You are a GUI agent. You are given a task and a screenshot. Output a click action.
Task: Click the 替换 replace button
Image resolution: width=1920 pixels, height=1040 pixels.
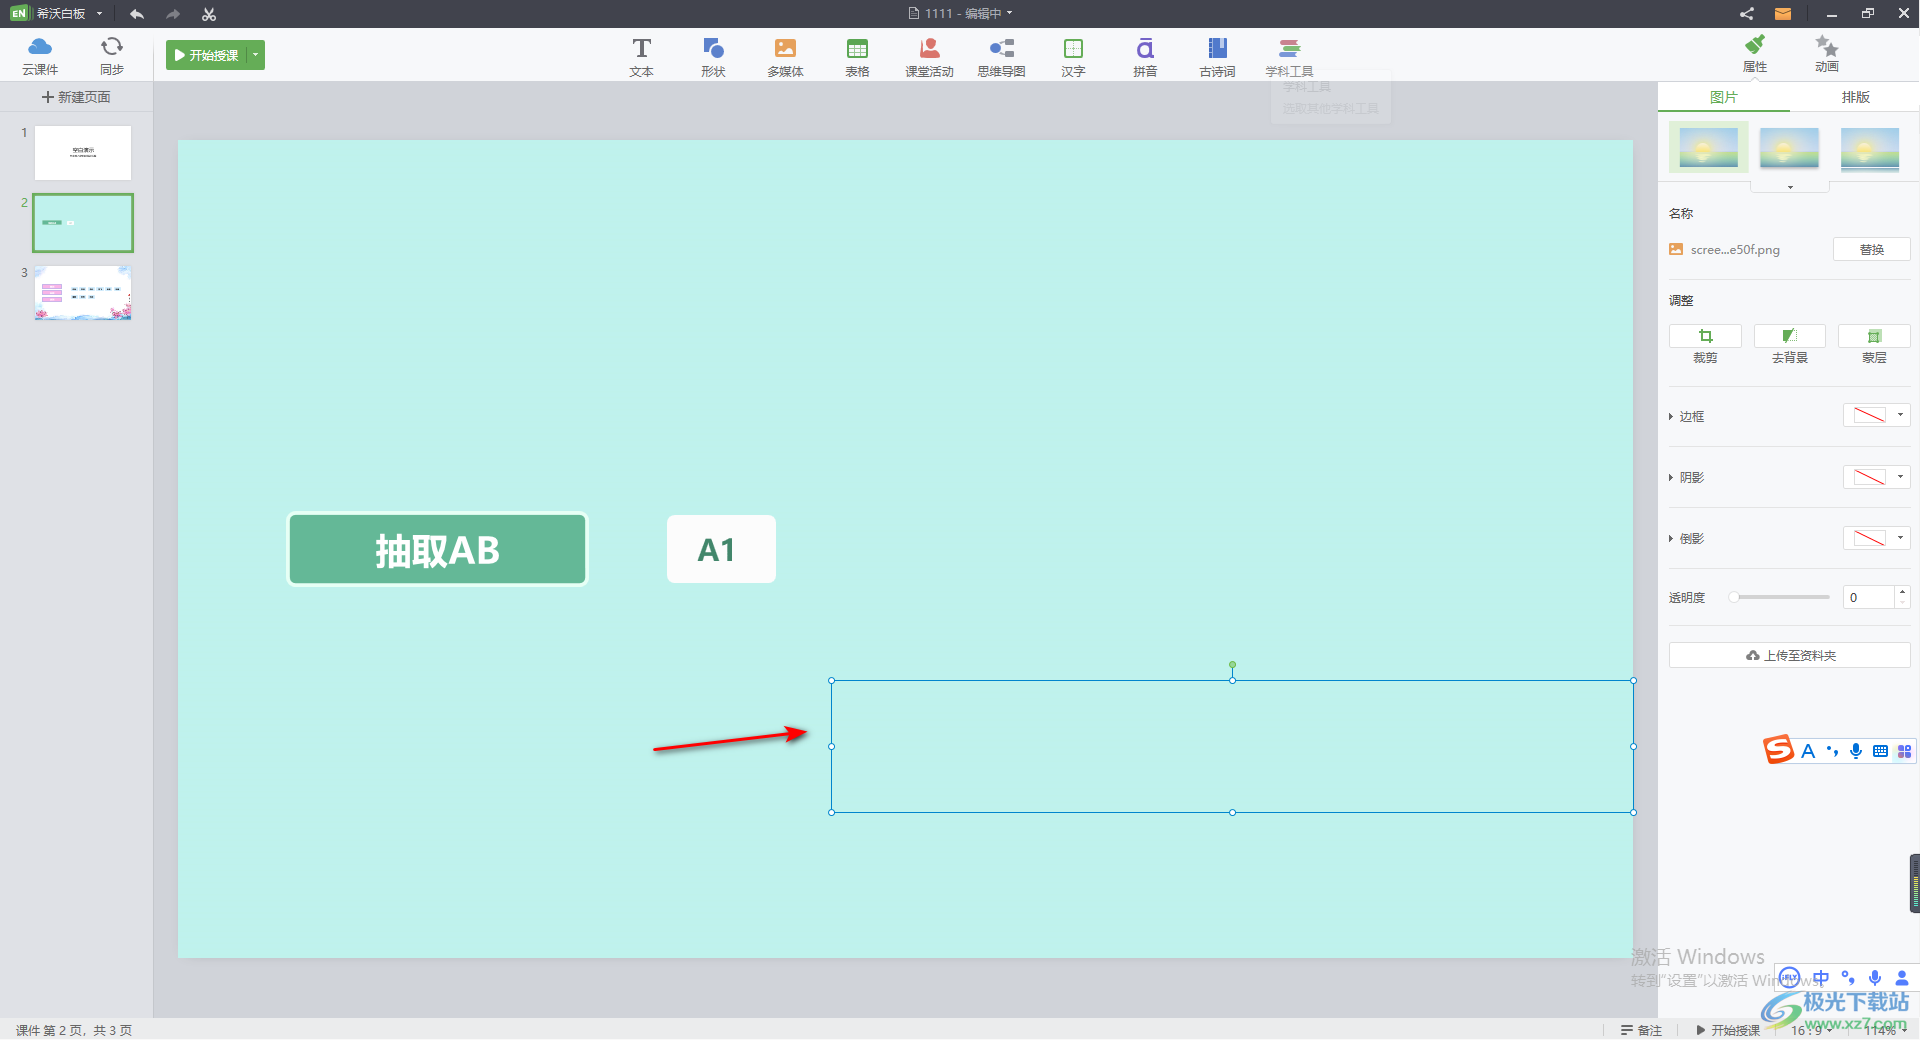[1871, 249]
